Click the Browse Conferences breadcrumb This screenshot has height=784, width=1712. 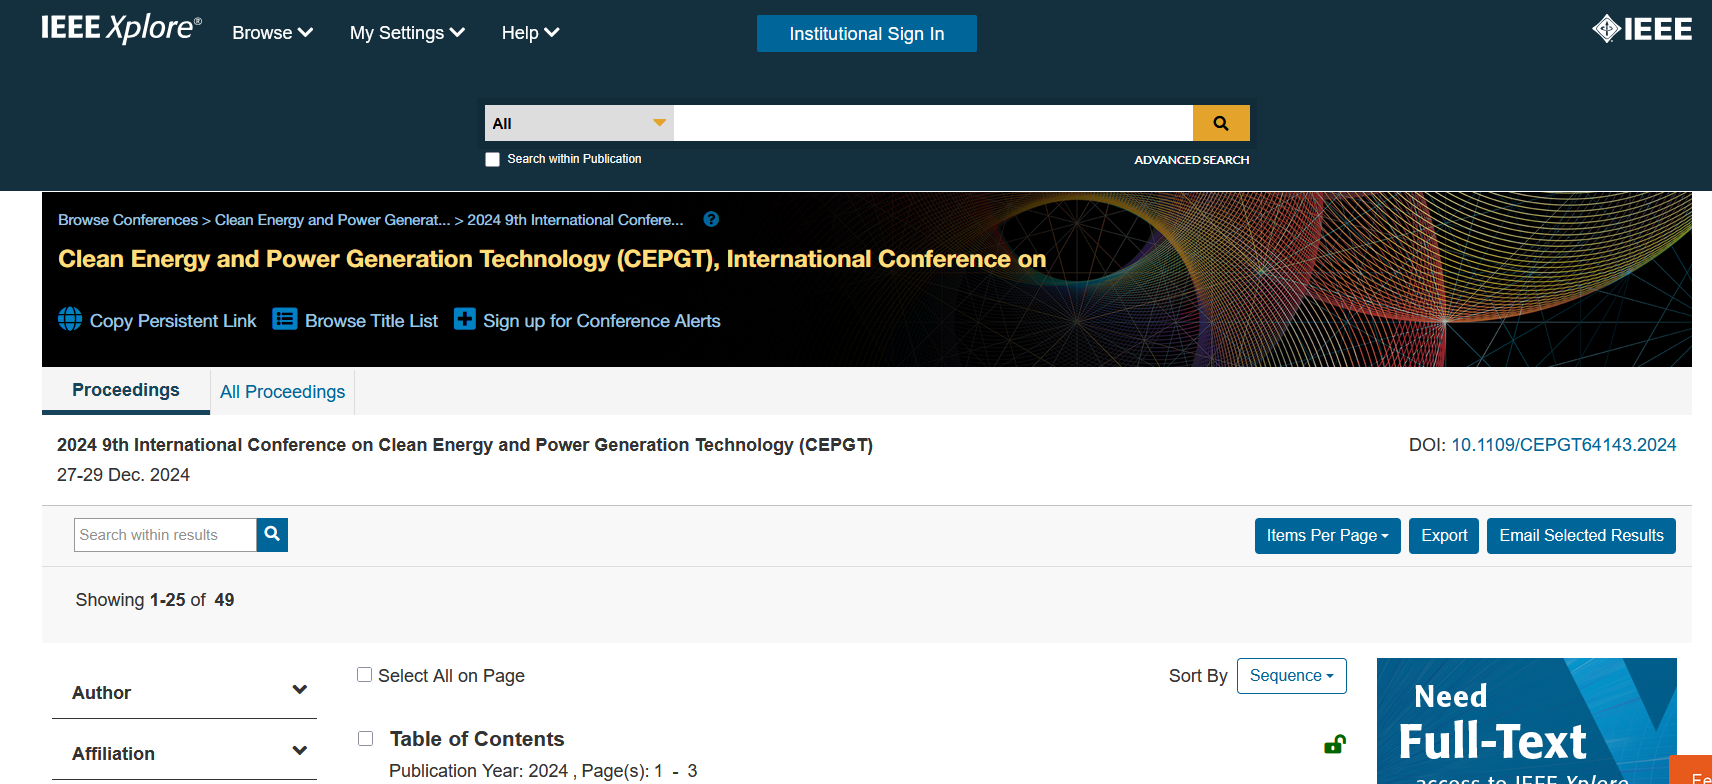pos(128,220)
